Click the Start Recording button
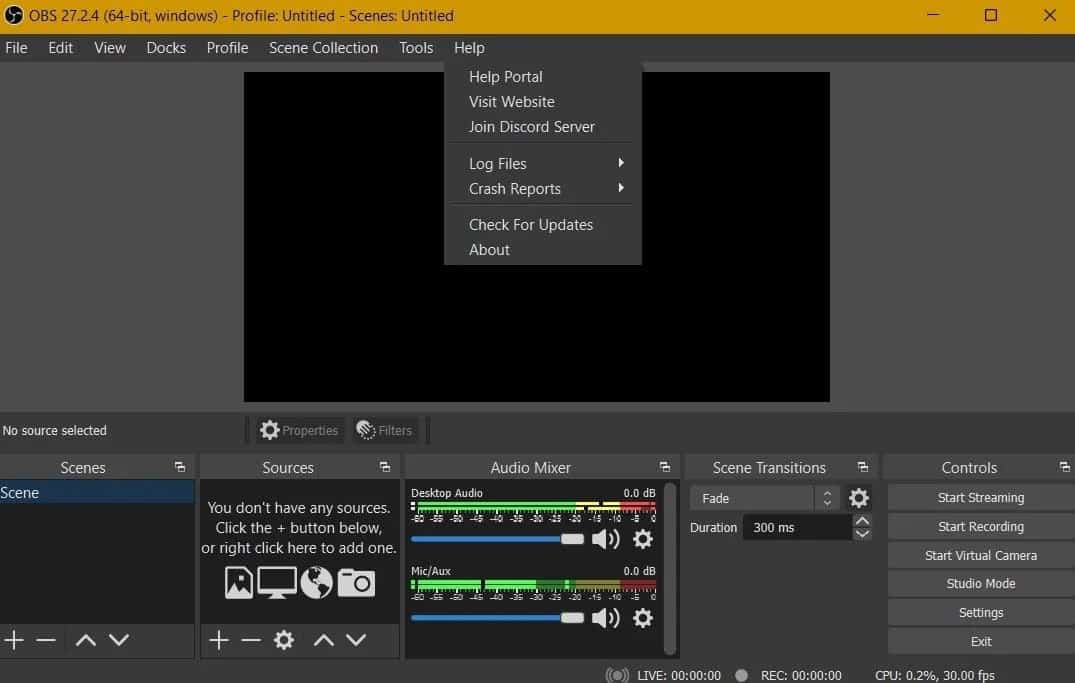 pyautogui.click(x=979, y=526)
